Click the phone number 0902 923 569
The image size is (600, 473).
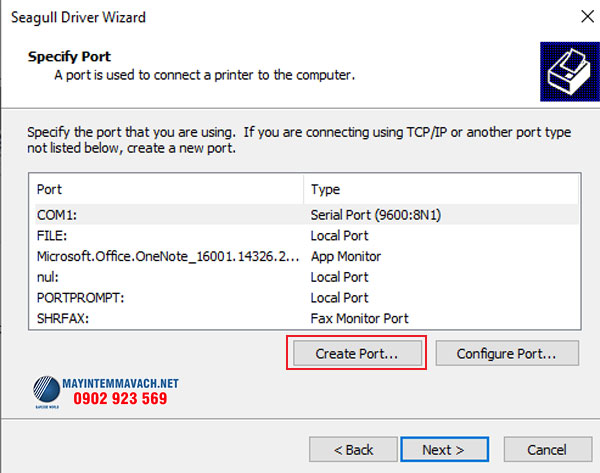120,399
